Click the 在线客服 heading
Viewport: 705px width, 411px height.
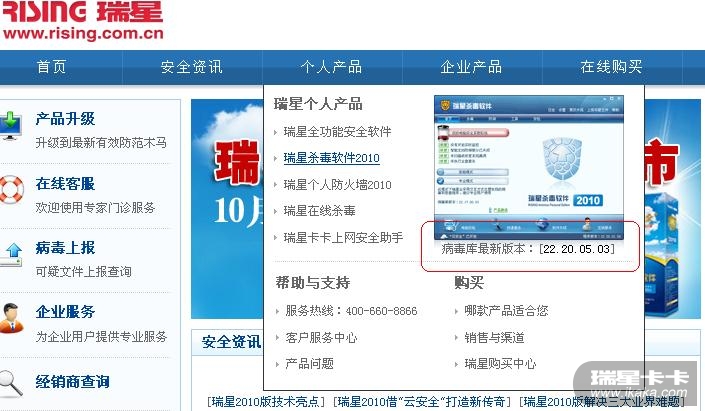65,183
